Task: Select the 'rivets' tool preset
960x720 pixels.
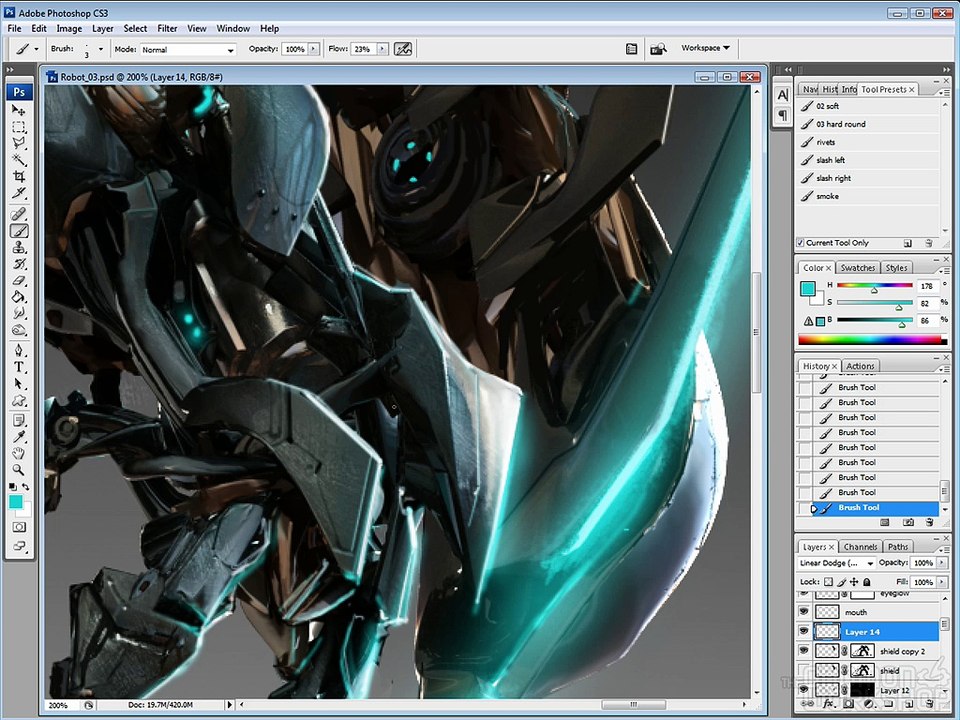Action: [868, 142]
